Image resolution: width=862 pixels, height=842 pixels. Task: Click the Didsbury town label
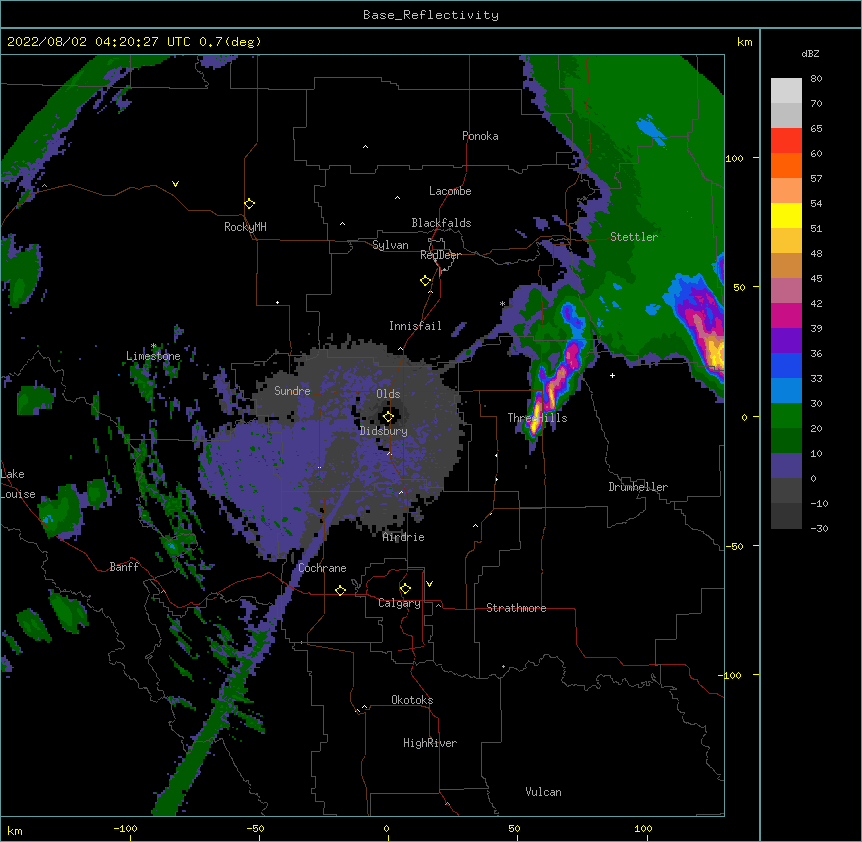click(384, 431)
